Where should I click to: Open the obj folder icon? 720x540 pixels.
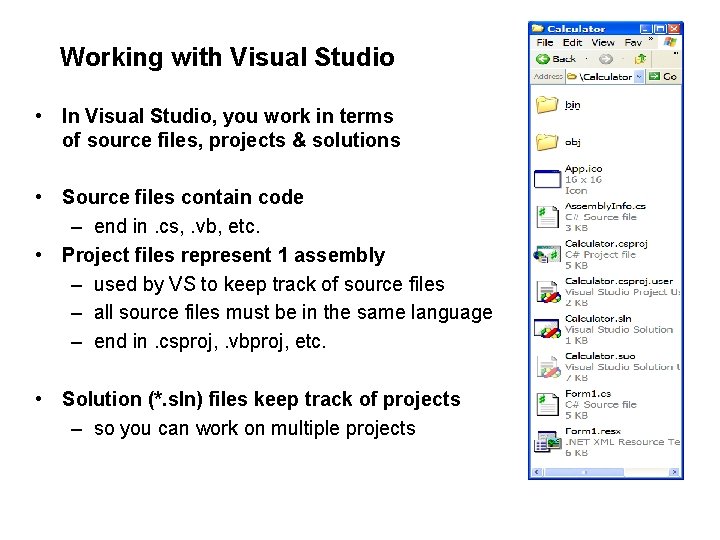coord(547,142)
